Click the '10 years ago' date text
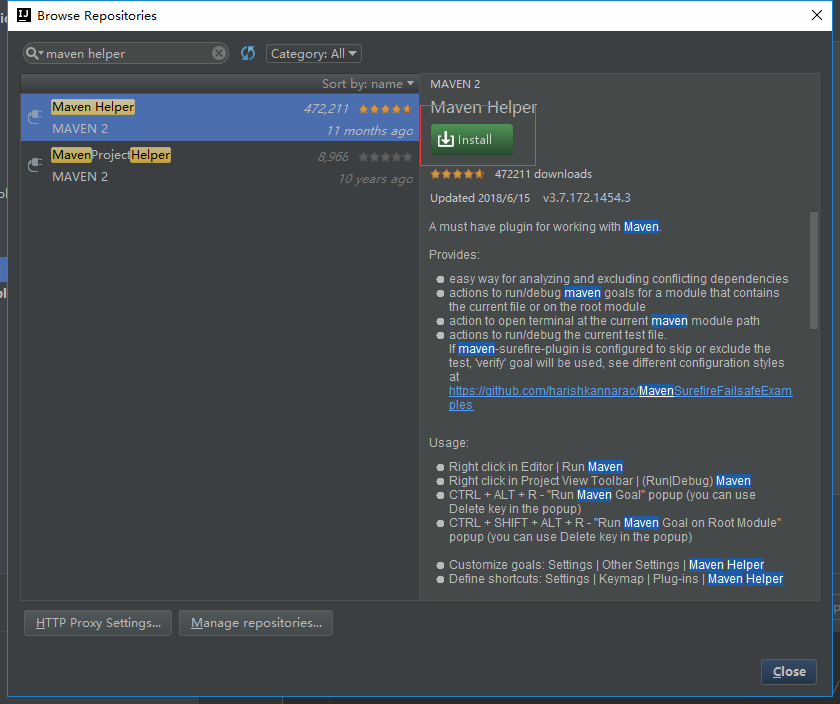 pyautogui.click(x=376, y=179)
